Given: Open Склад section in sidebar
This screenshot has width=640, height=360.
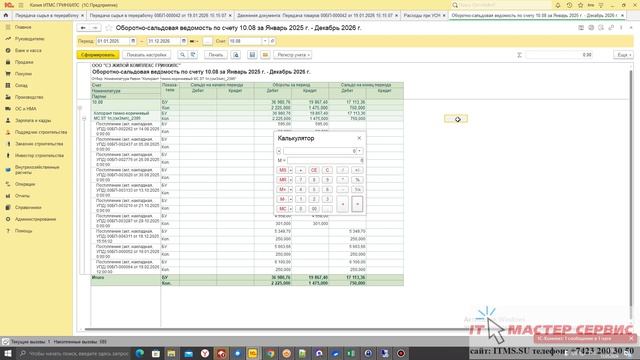Looking at the screenshot, I should (21, 85).
